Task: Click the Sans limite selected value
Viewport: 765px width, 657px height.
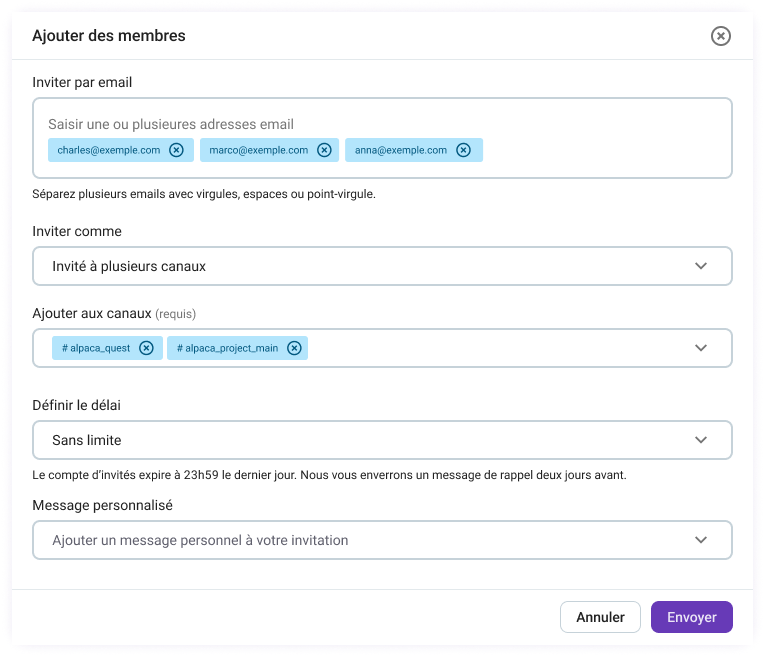Action: point(87,440)
